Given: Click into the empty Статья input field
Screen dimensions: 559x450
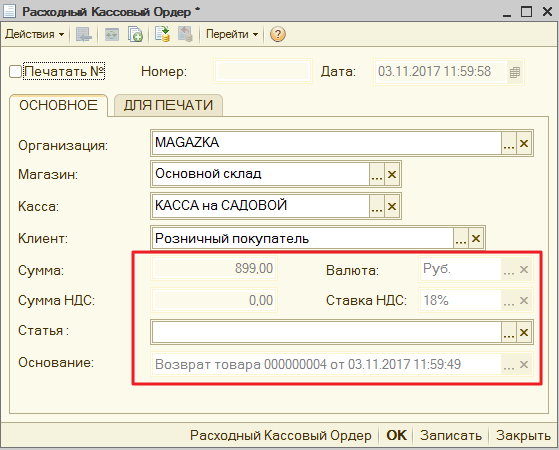Looking at the screenshot, I should point(327,332).
